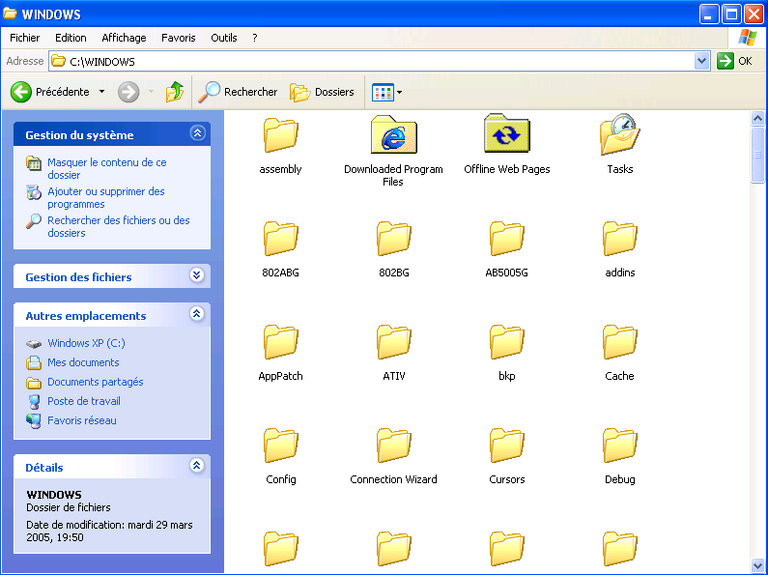Open the Outils menu

click(224, 38)
